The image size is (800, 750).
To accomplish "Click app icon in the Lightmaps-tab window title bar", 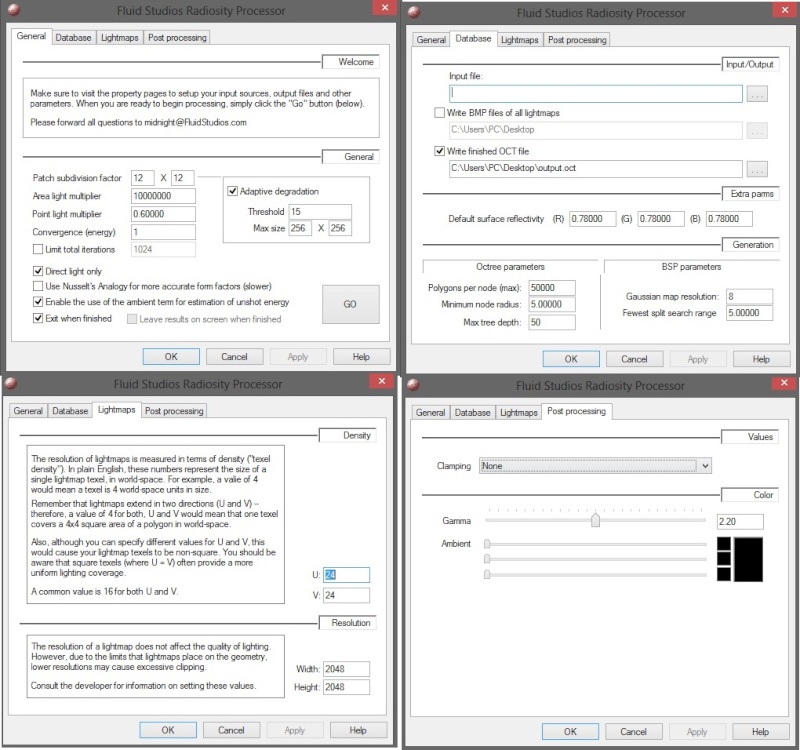I will [x=11, y=383].
